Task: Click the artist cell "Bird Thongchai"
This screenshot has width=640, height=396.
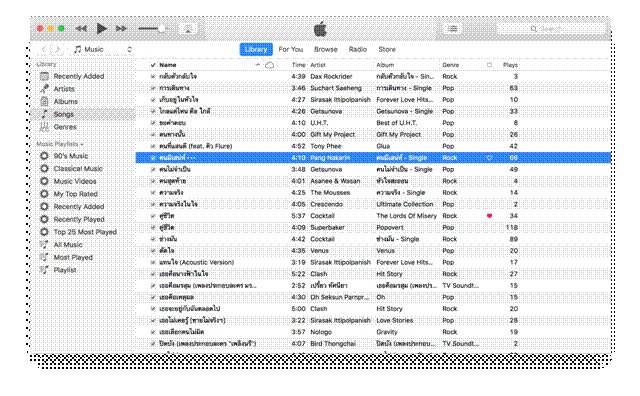Action: click(333, 344)
